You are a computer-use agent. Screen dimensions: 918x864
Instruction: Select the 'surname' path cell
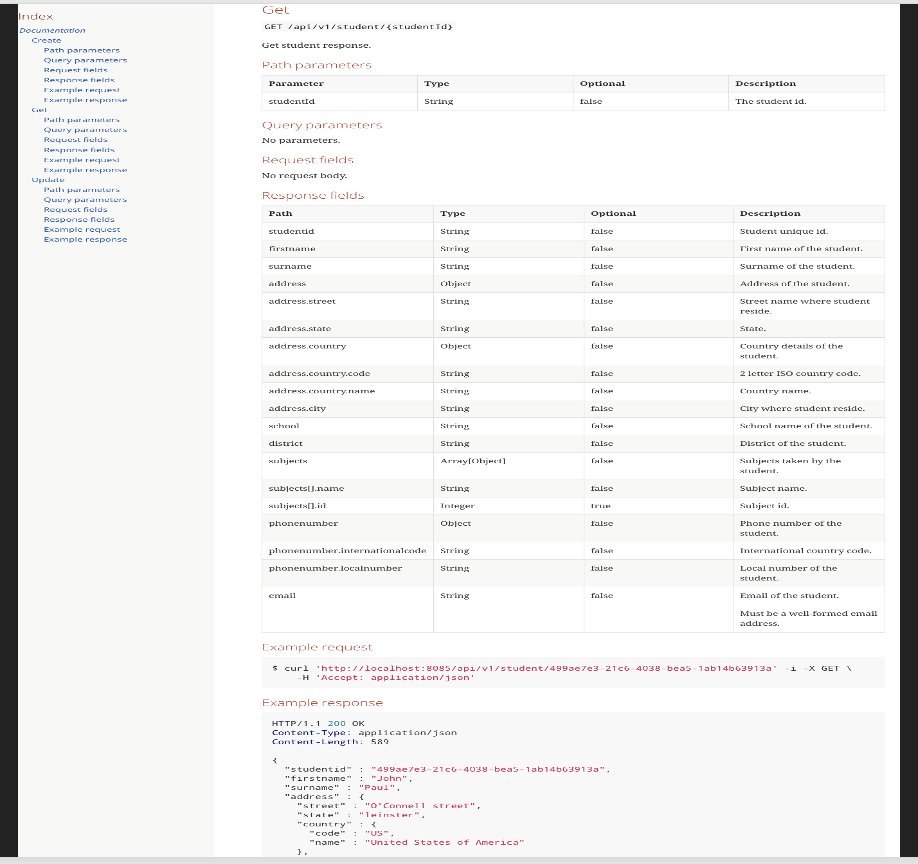click(290, 266)
